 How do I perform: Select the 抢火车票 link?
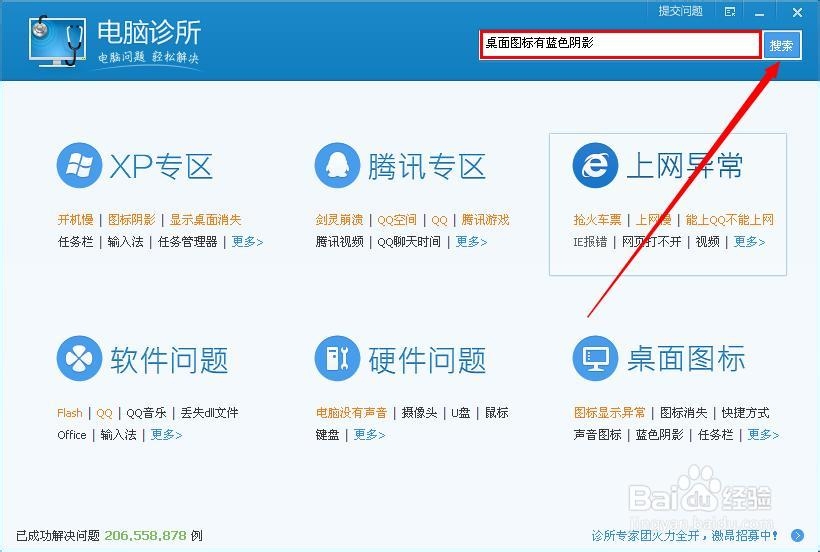[597, 220]
